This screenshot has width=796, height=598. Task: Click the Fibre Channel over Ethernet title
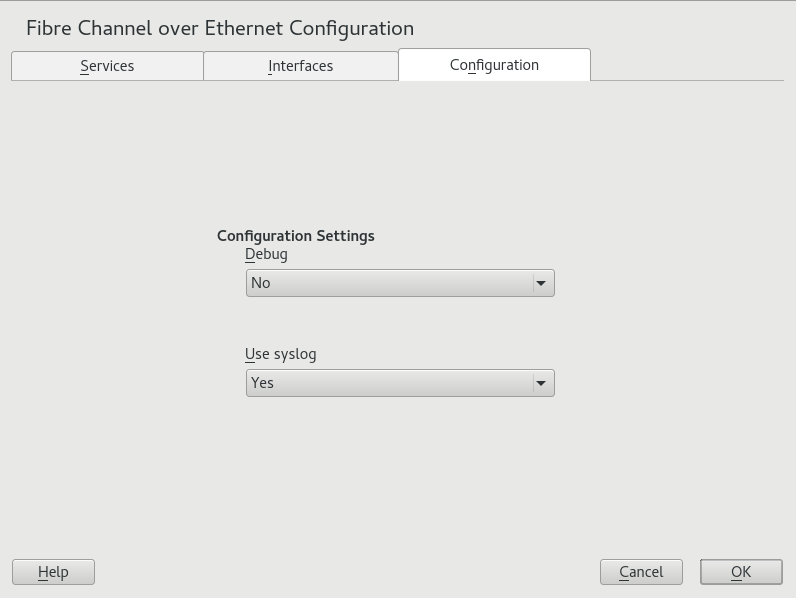point(220,28)
